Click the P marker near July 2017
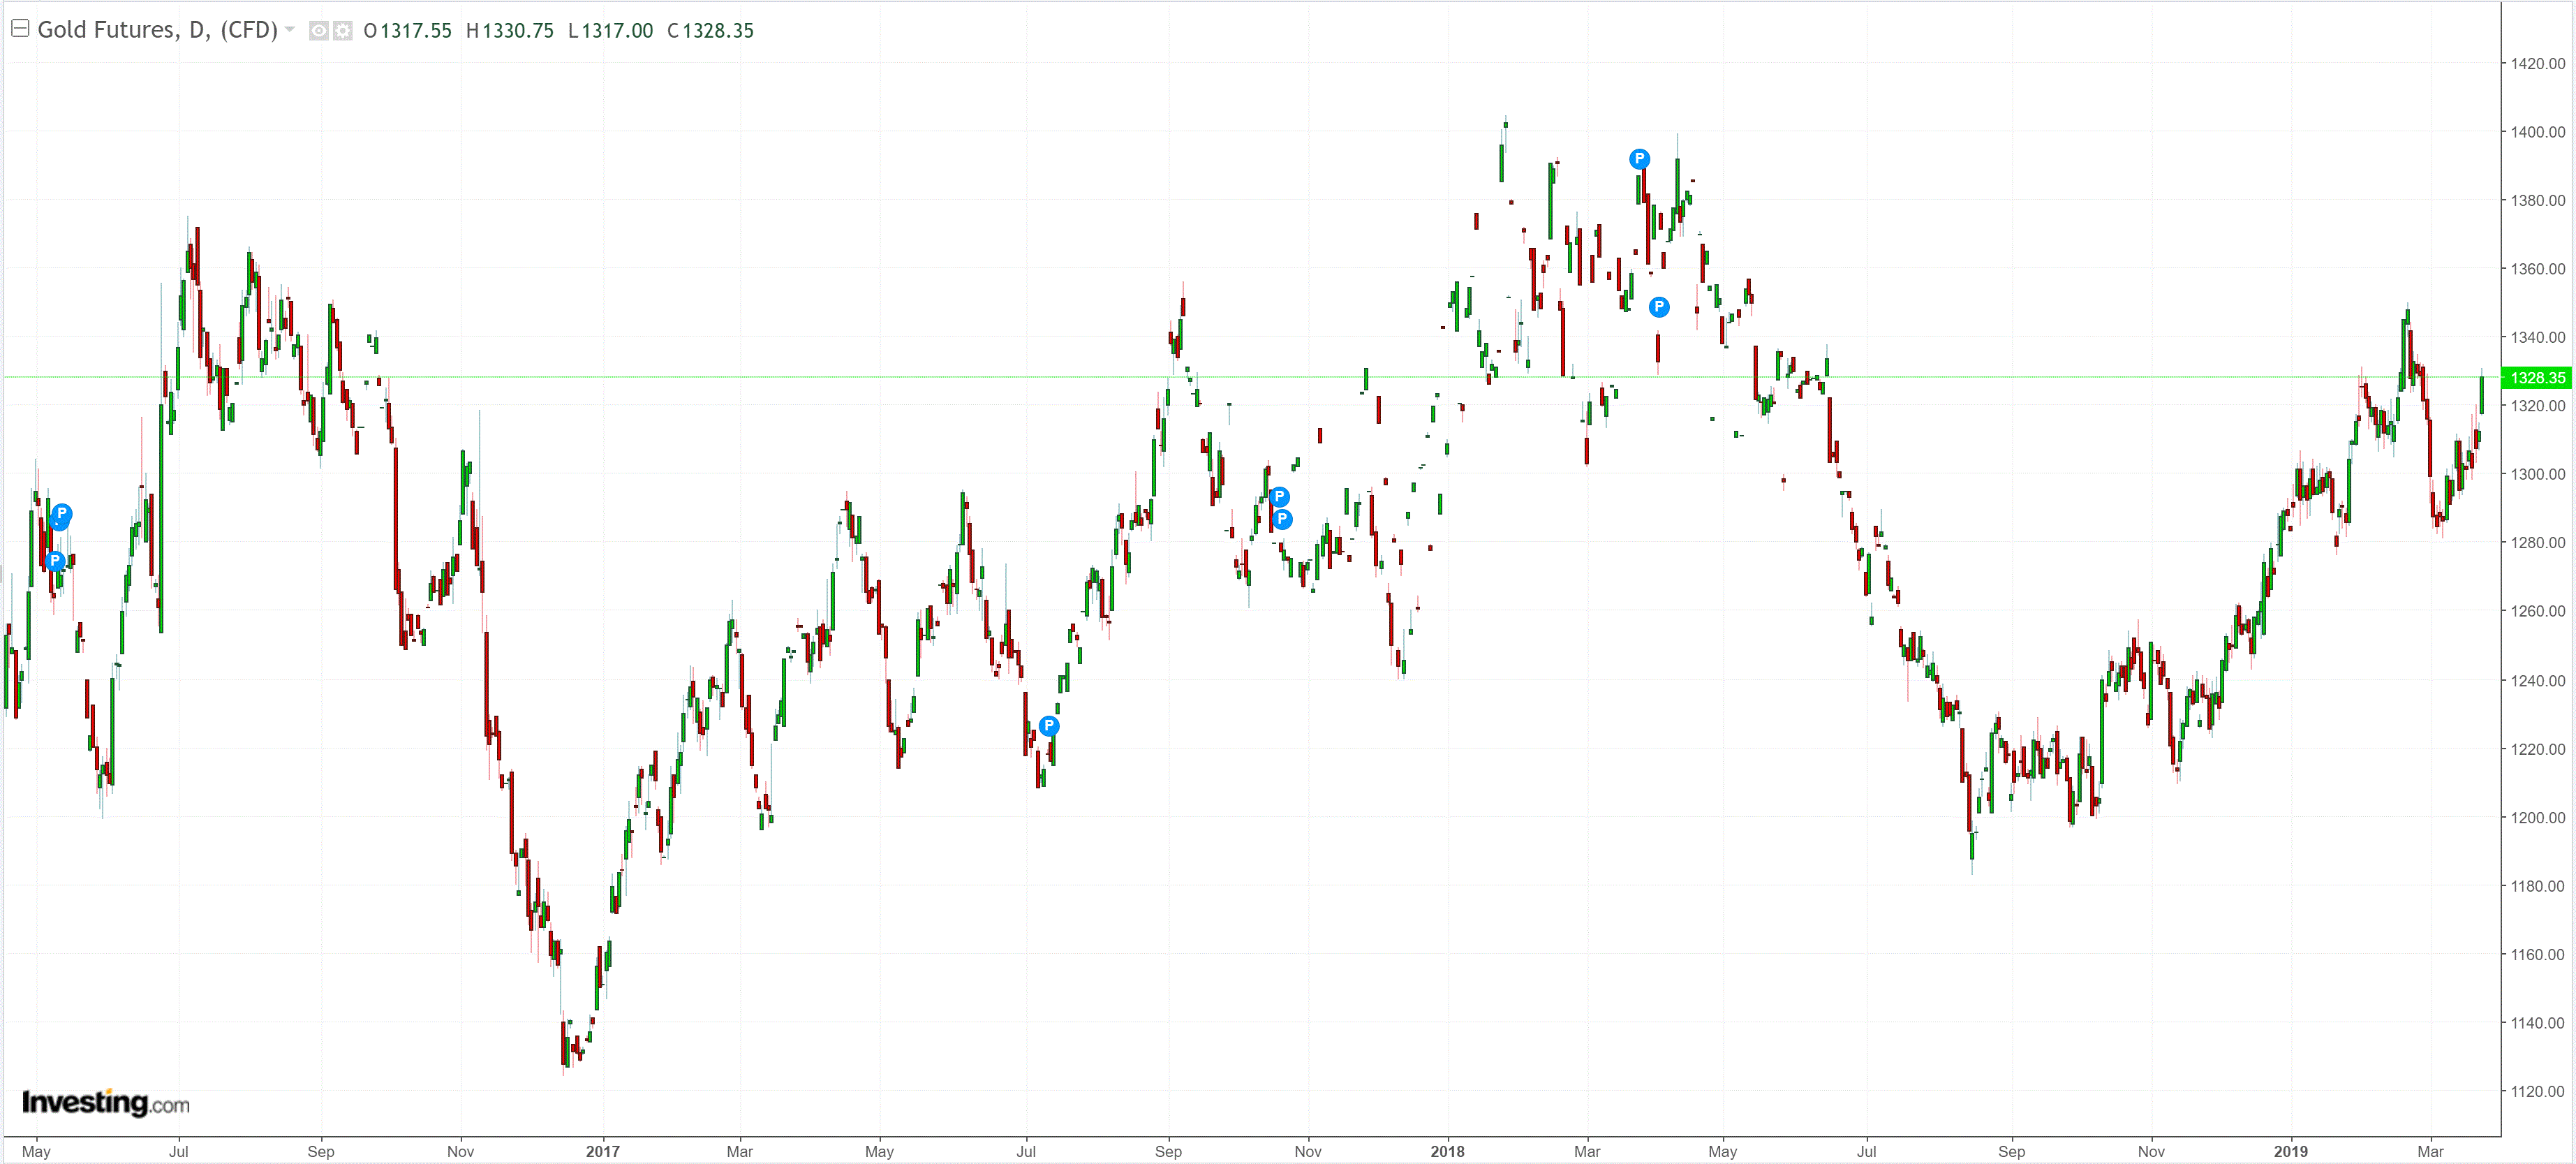This screenshot has height=1164, width=2576. (1048, 725)
